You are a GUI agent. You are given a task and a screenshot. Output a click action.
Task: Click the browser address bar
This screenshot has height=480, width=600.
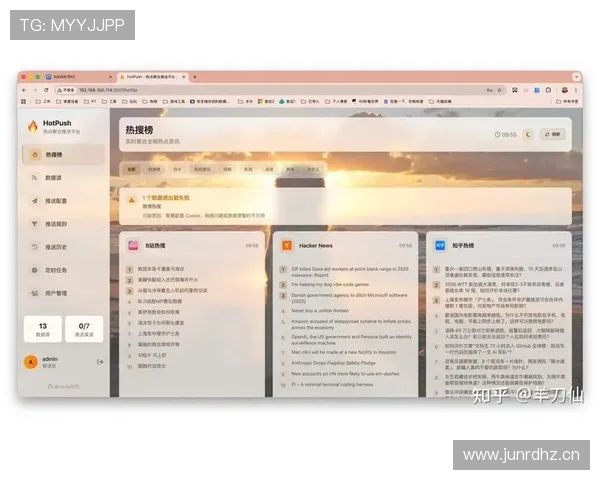click(x=200, y=89)
